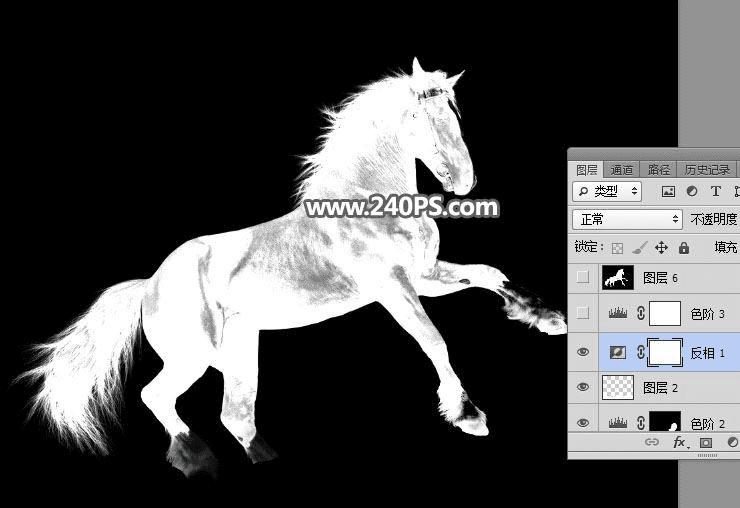Select layer name 图层 2
740x508 pixels.
[x=660, y=388]
